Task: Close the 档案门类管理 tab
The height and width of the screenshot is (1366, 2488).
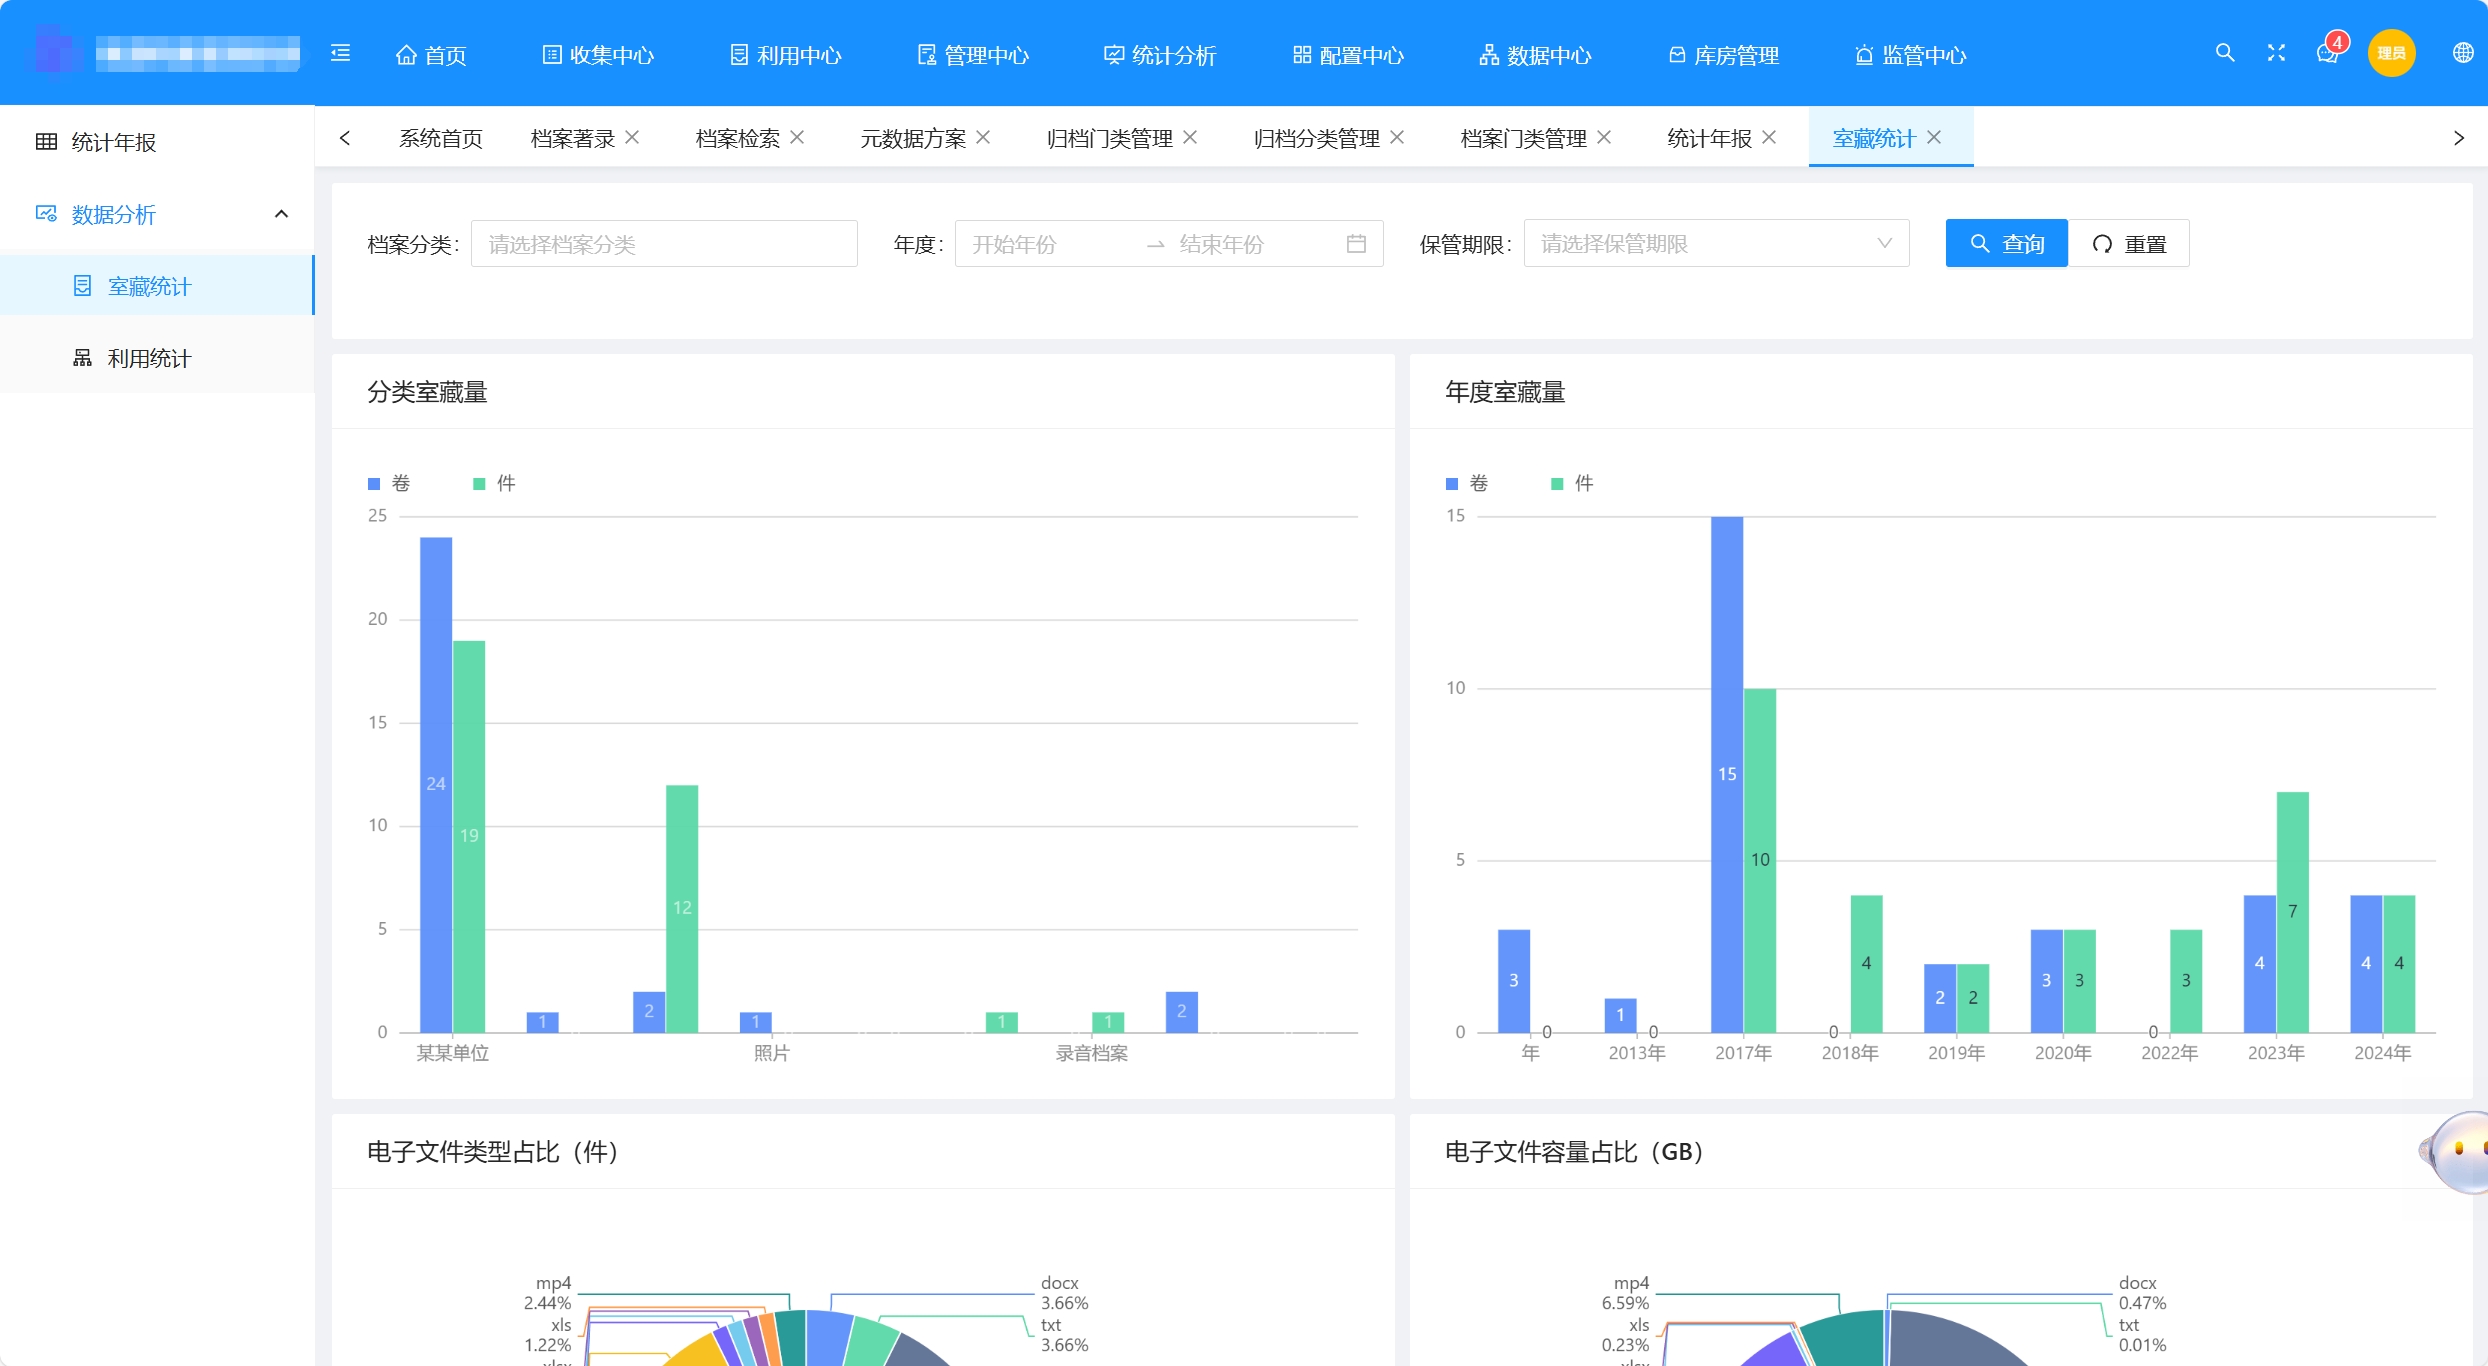Action: click(x=1604, y=137)
